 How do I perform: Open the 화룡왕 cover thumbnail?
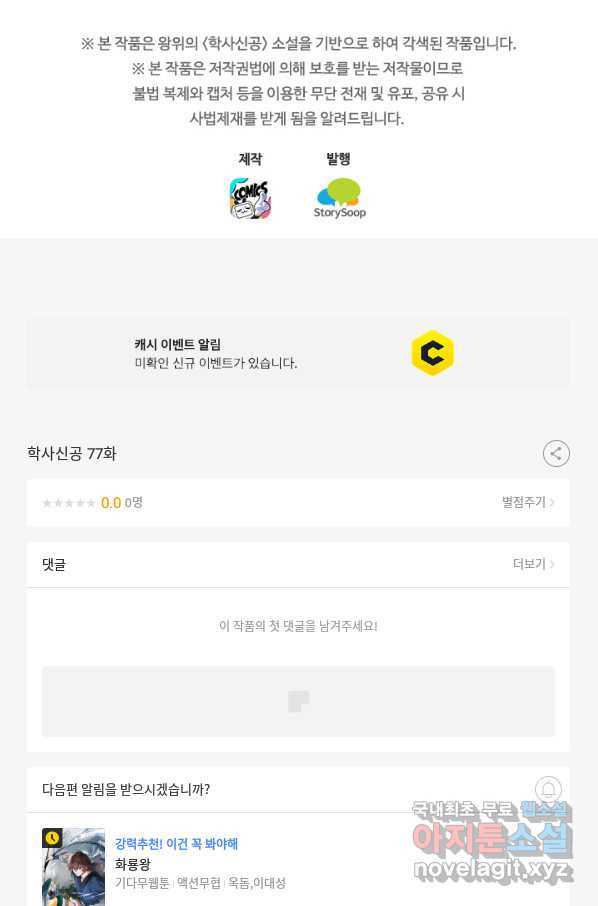(73, 867)
